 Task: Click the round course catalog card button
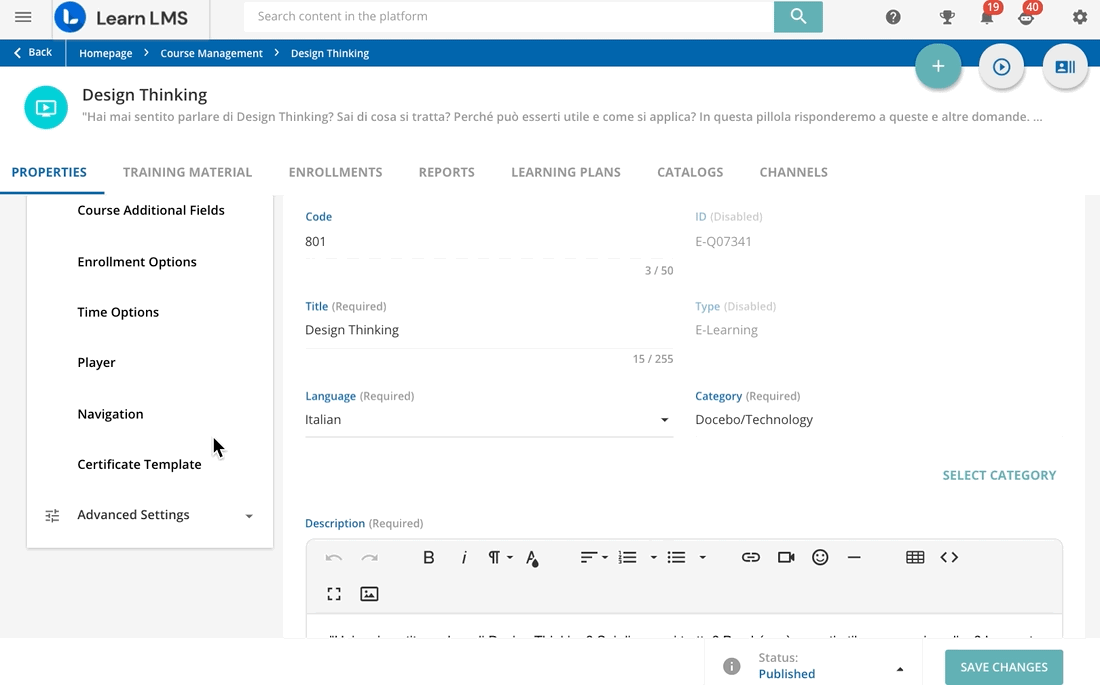point(1066,67)
